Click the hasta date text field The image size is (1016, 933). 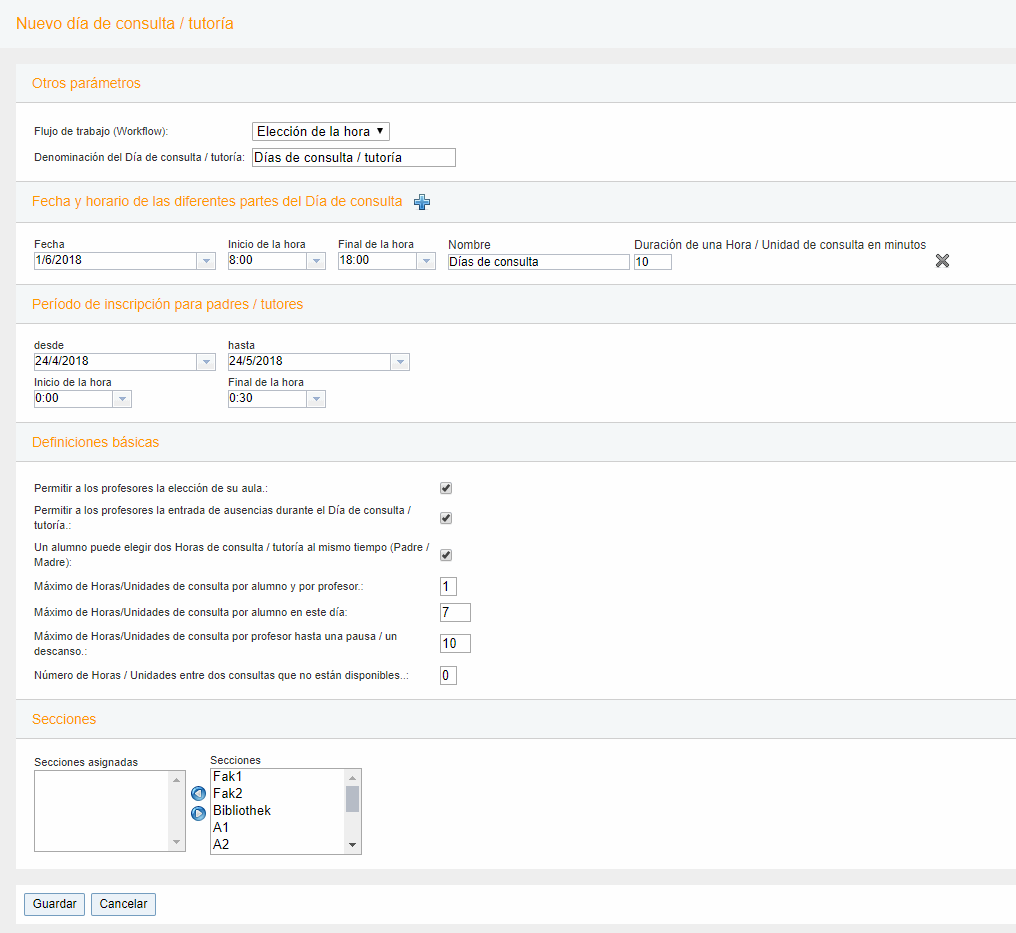[x=310, y=362]
